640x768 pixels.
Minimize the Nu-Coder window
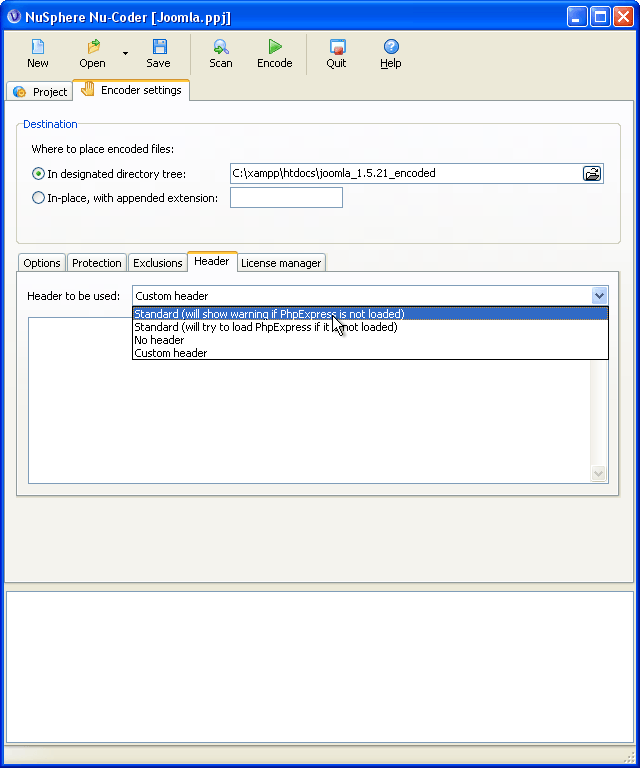click(x=577, y=17)
